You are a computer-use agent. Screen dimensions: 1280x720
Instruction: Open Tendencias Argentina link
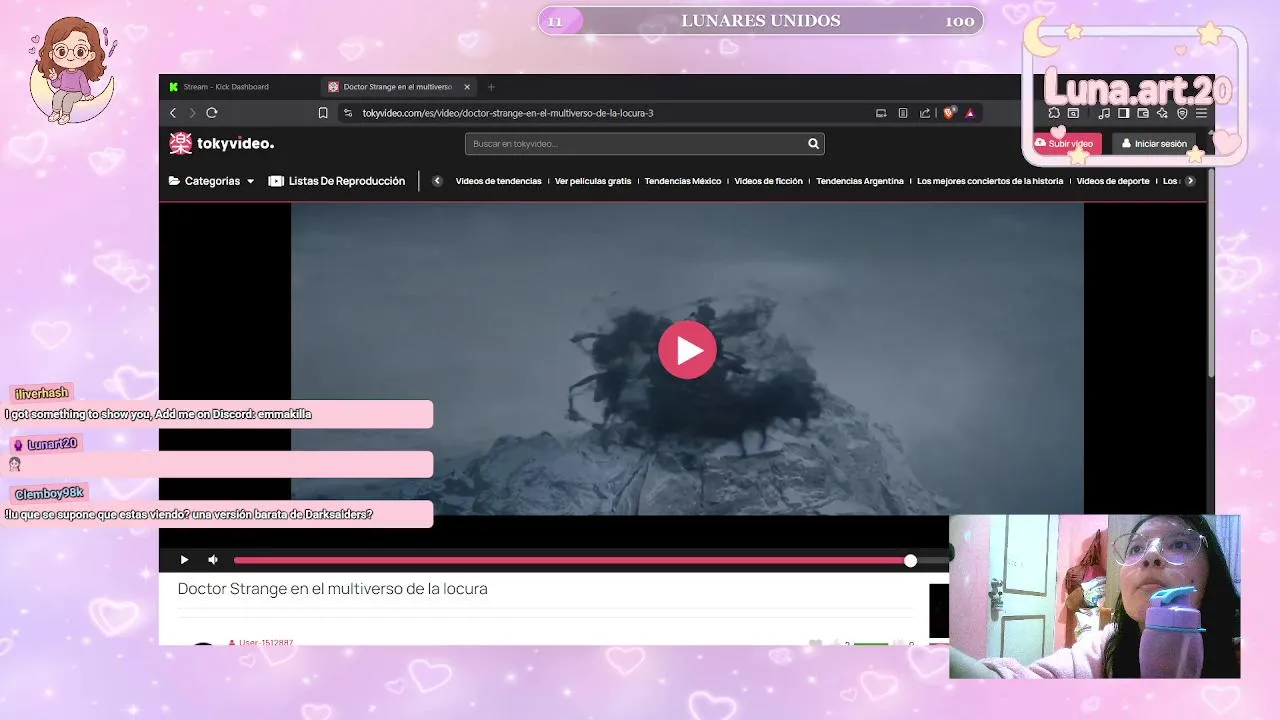point(860,181)
